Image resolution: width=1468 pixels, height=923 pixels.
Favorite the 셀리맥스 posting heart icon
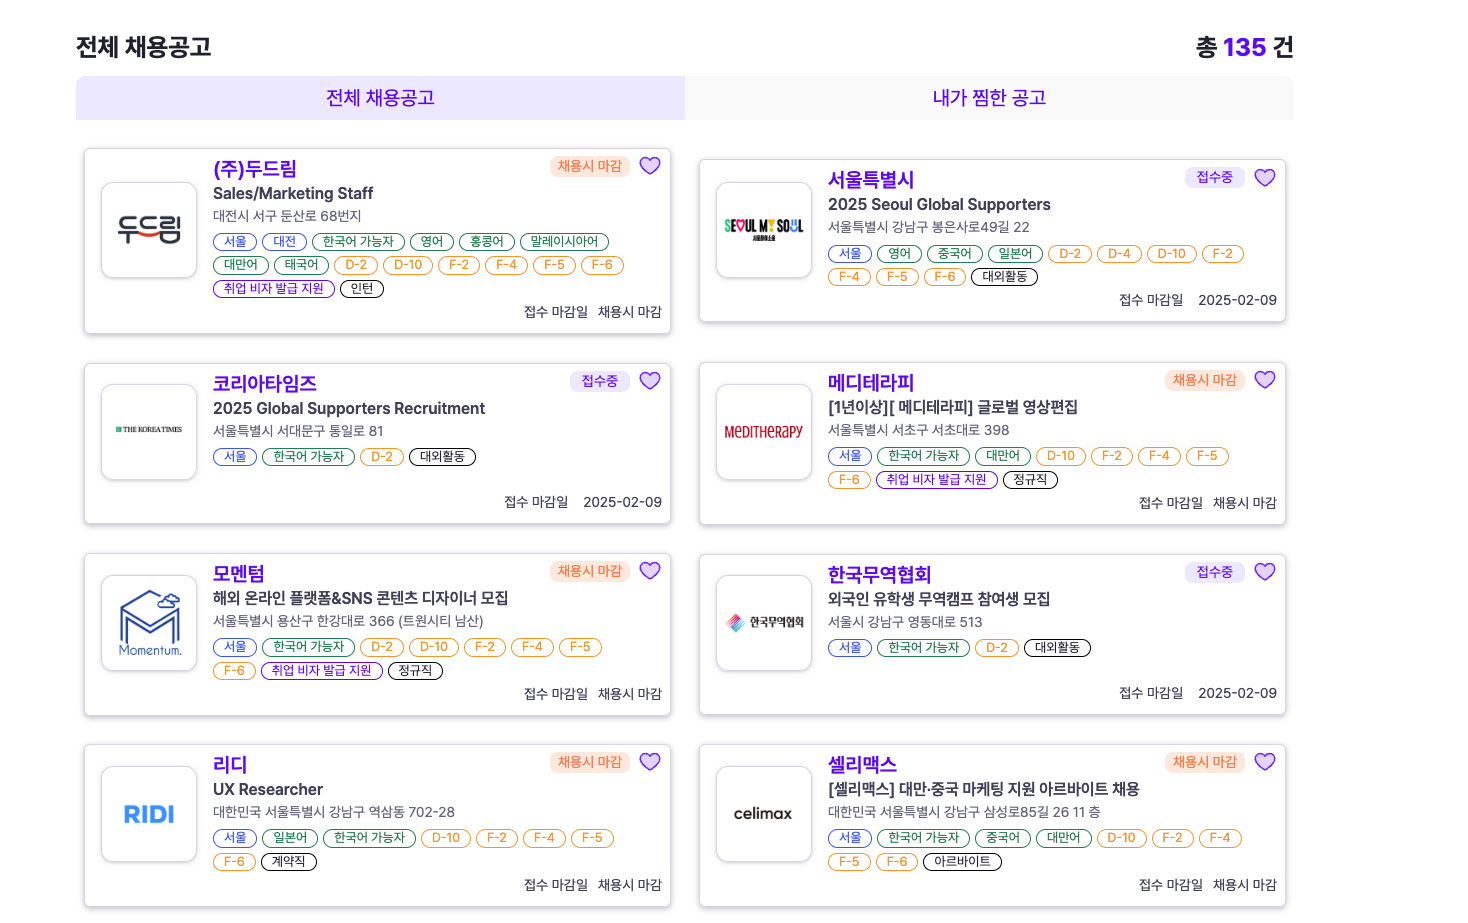(1265, 762)
